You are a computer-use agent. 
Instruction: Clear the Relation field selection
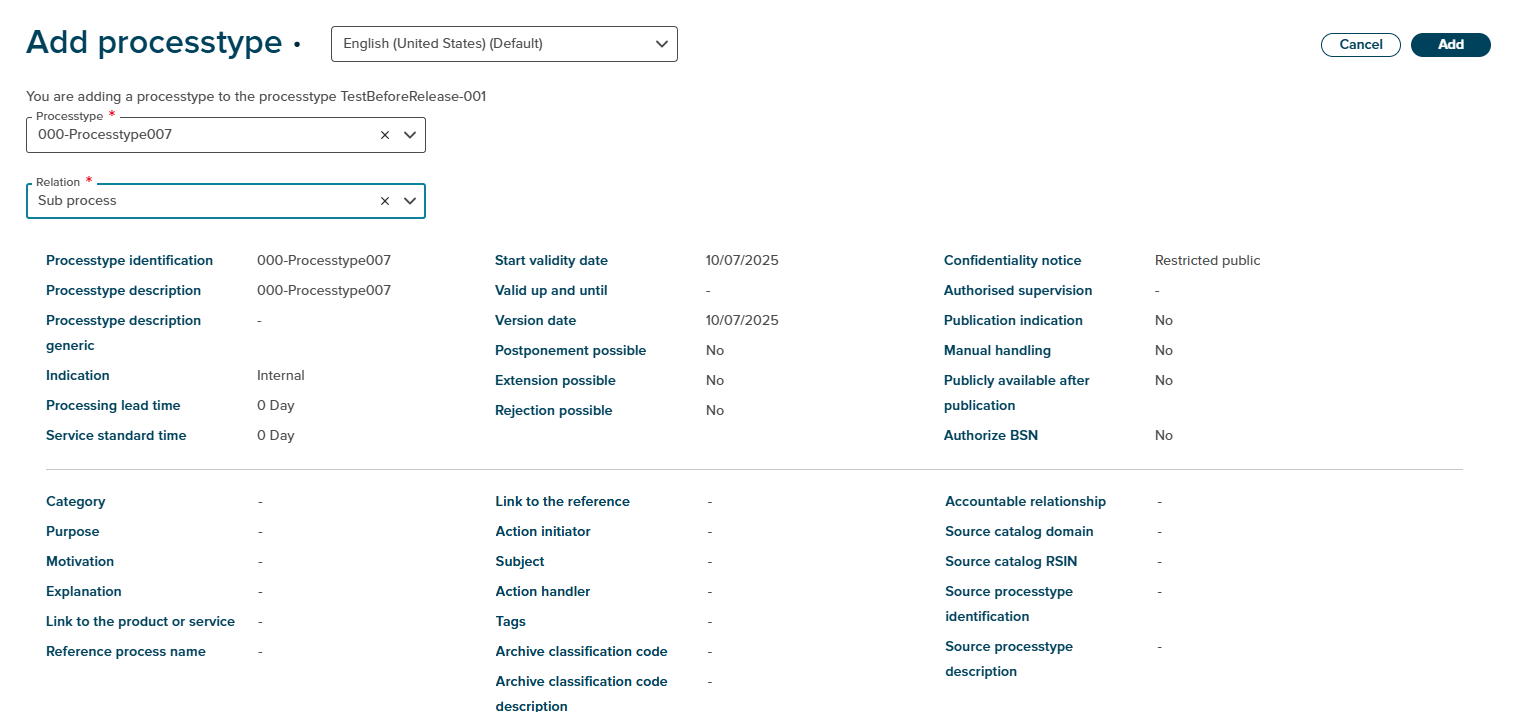click(385, 201)
